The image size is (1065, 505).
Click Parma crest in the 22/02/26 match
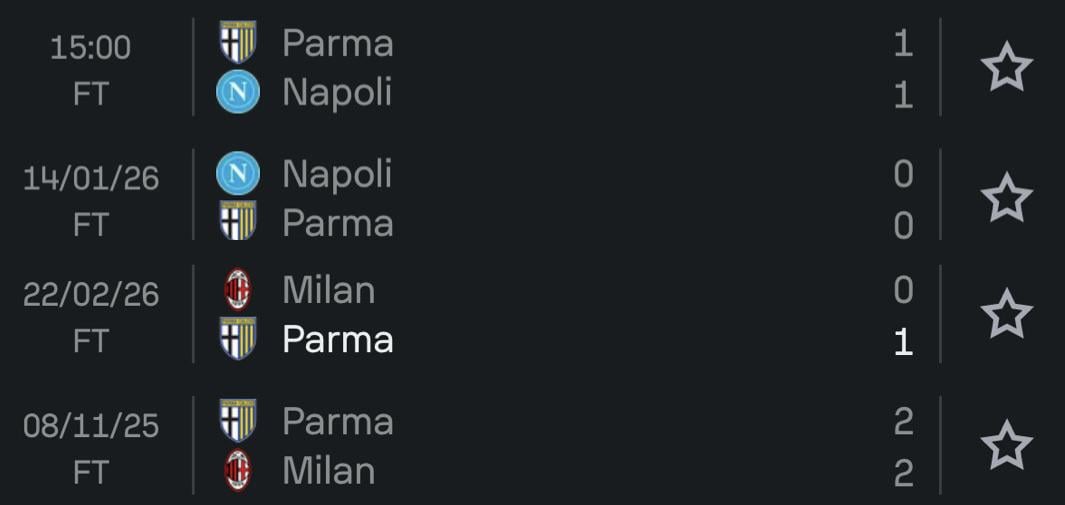(238, 339)
